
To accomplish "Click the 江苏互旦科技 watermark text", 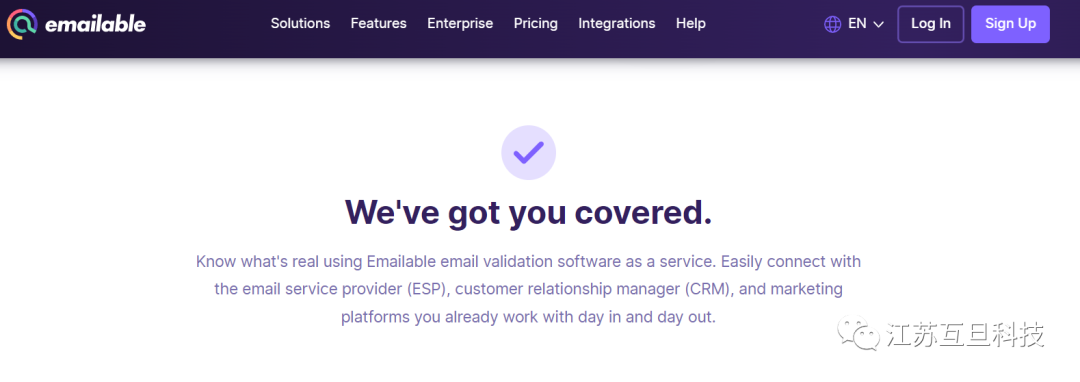I will (966, 335).
